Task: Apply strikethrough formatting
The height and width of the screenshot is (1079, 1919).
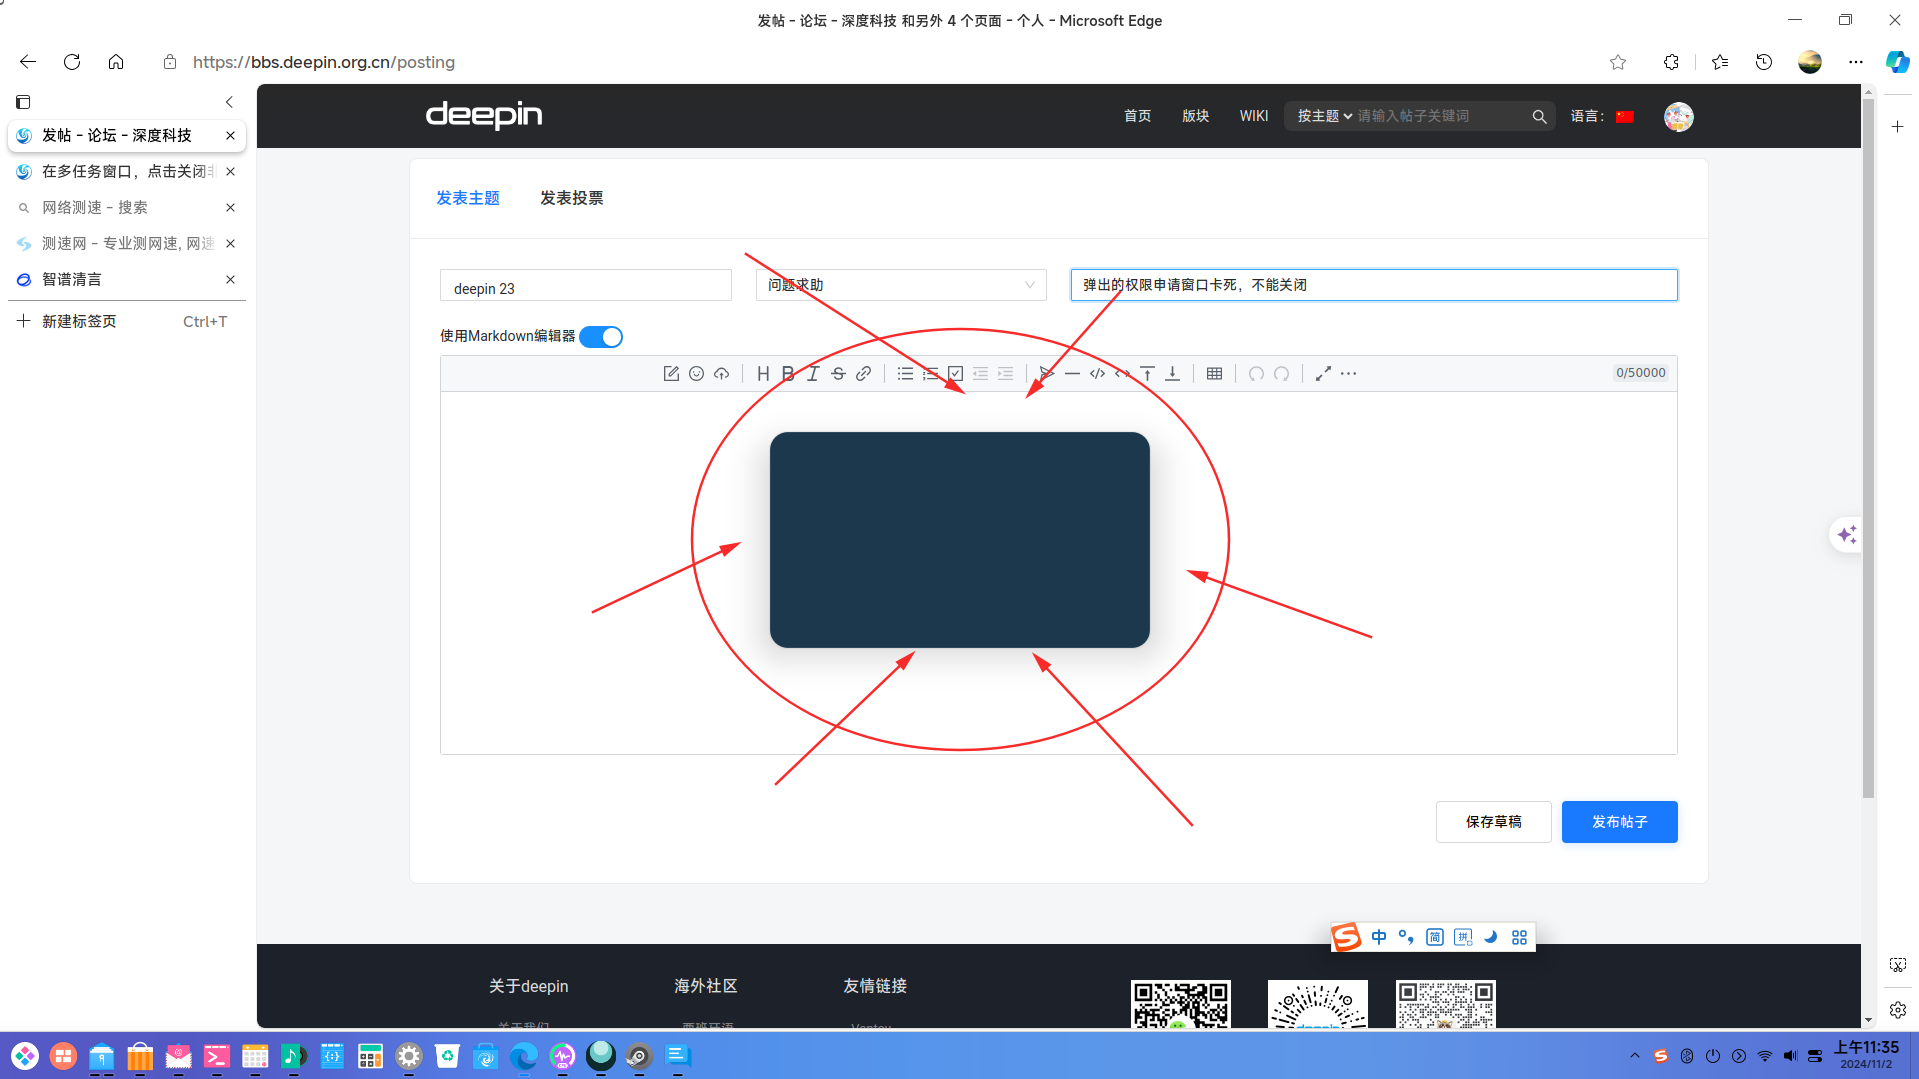Action: (838, 374)
